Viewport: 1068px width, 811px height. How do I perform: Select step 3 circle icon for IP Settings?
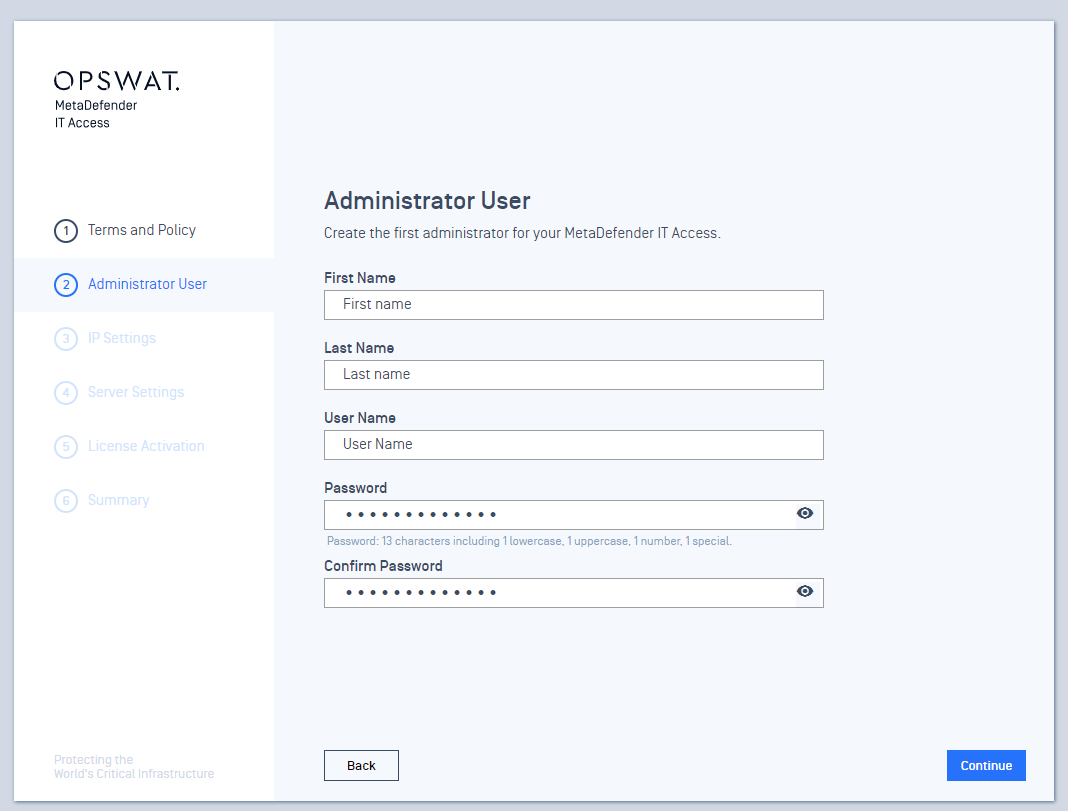66,338
